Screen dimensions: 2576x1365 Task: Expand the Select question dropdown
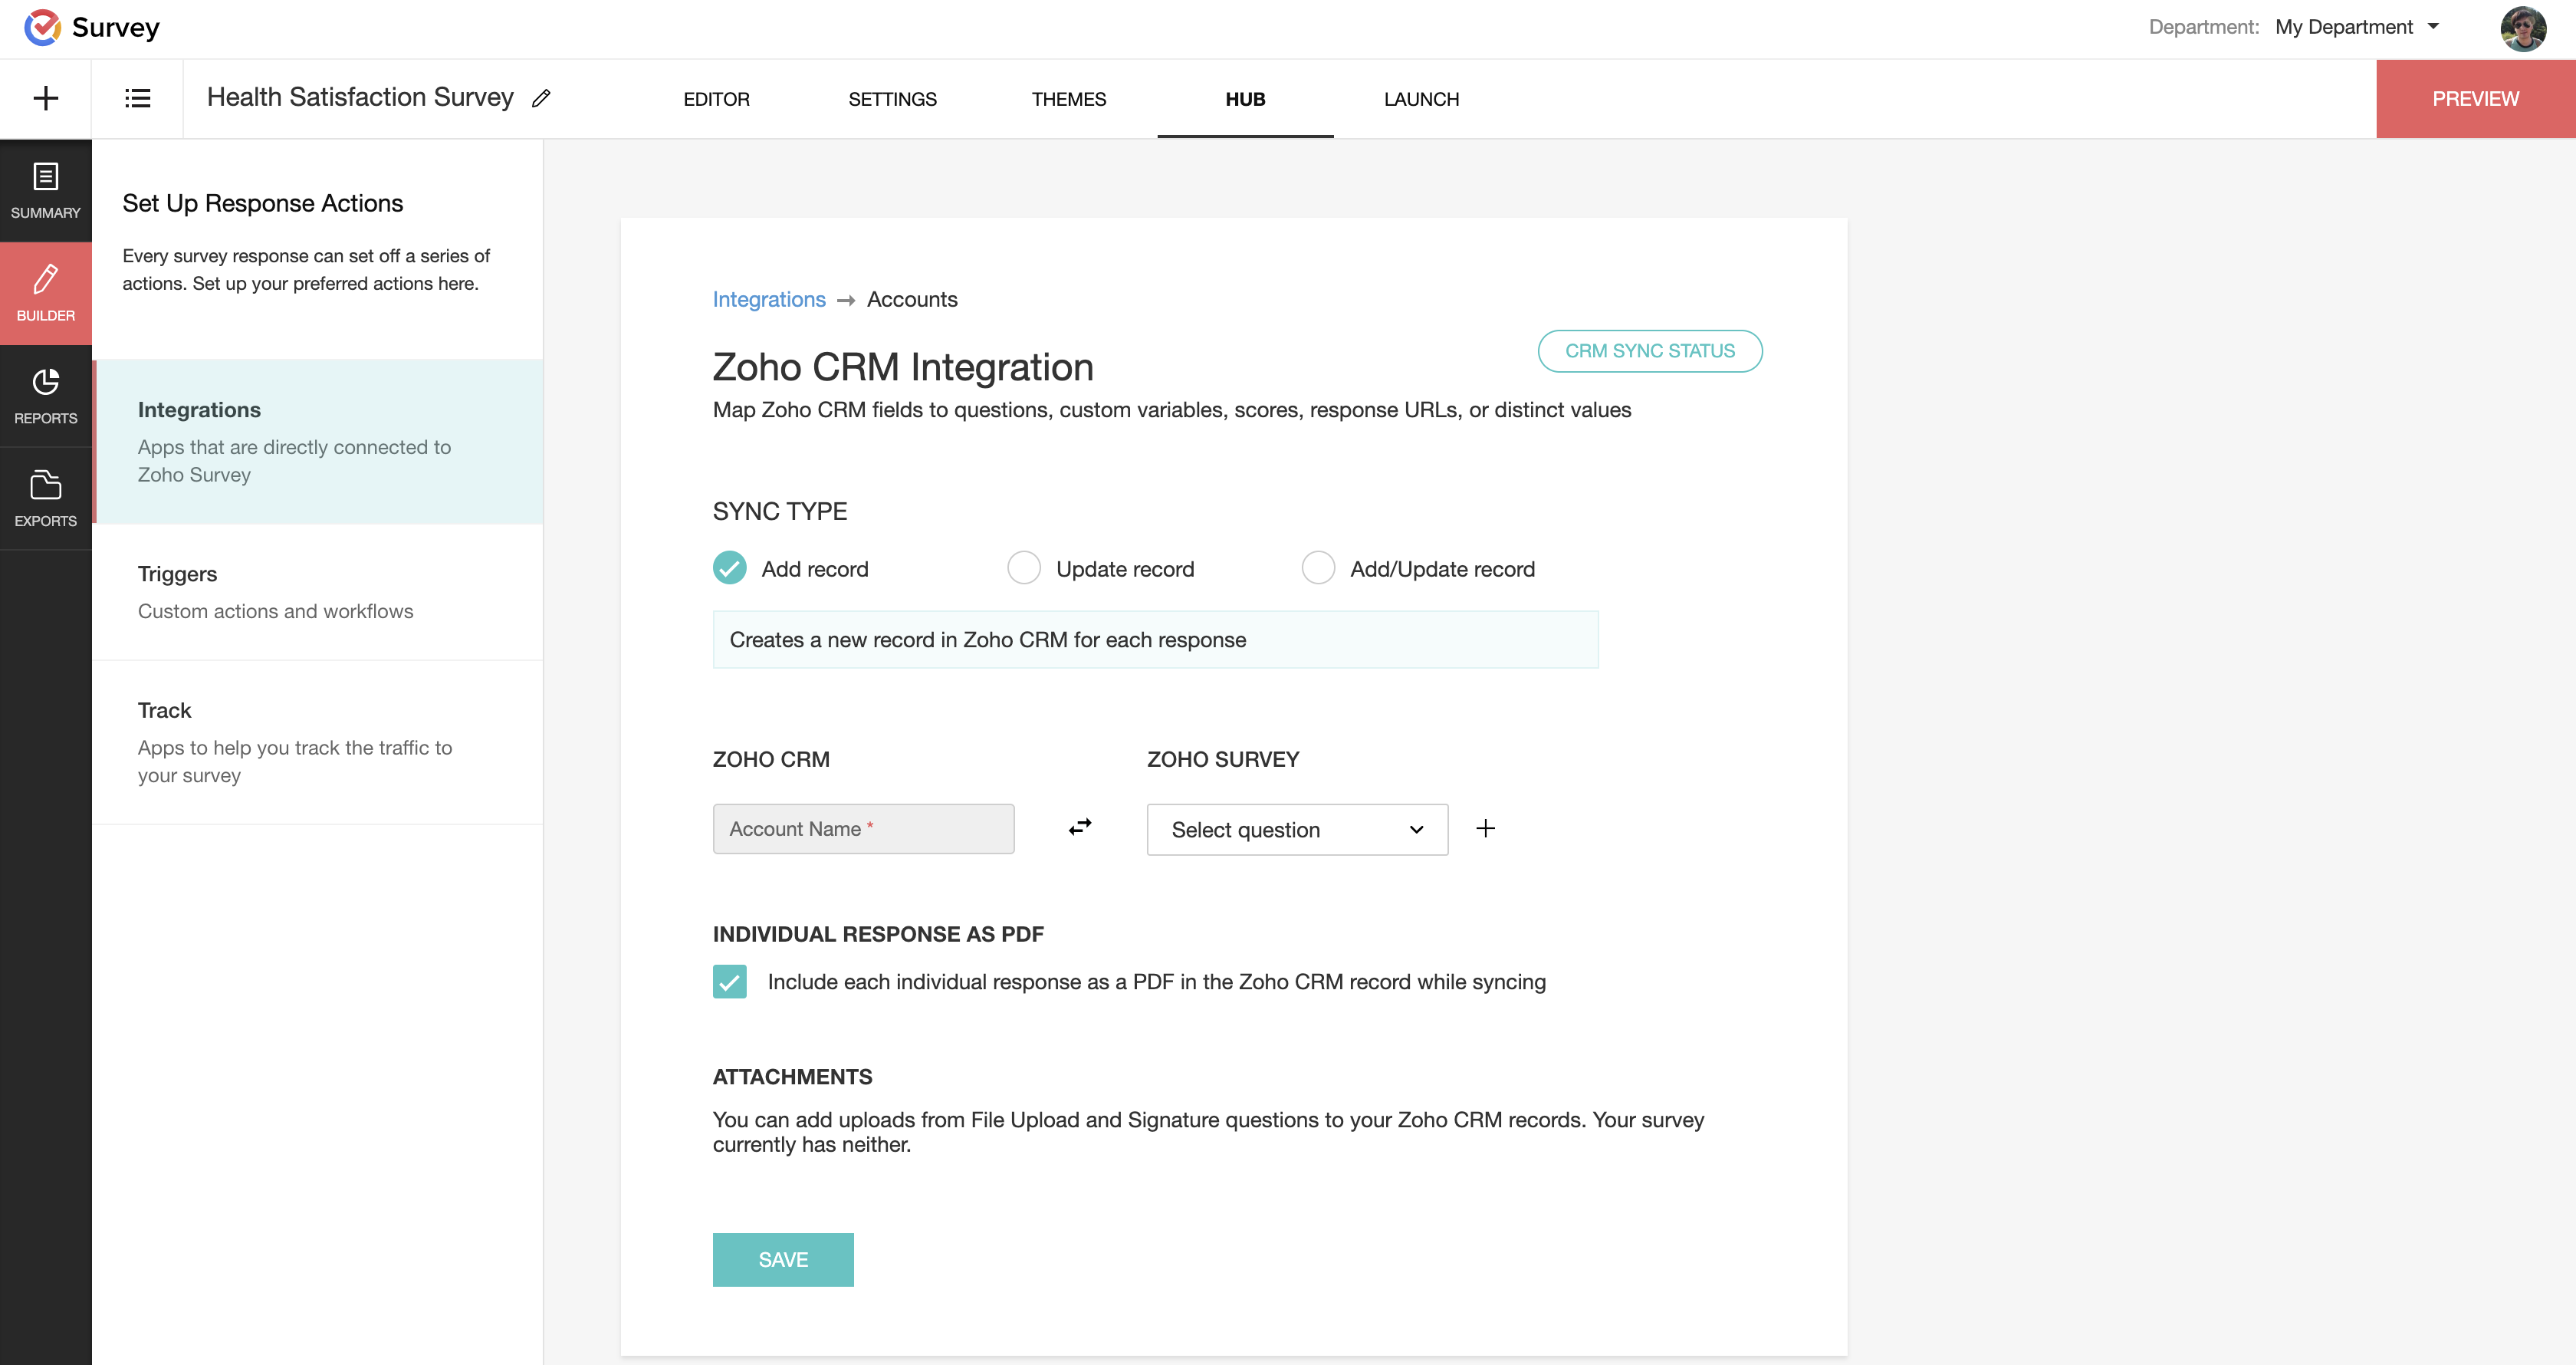coord(1296,829)
